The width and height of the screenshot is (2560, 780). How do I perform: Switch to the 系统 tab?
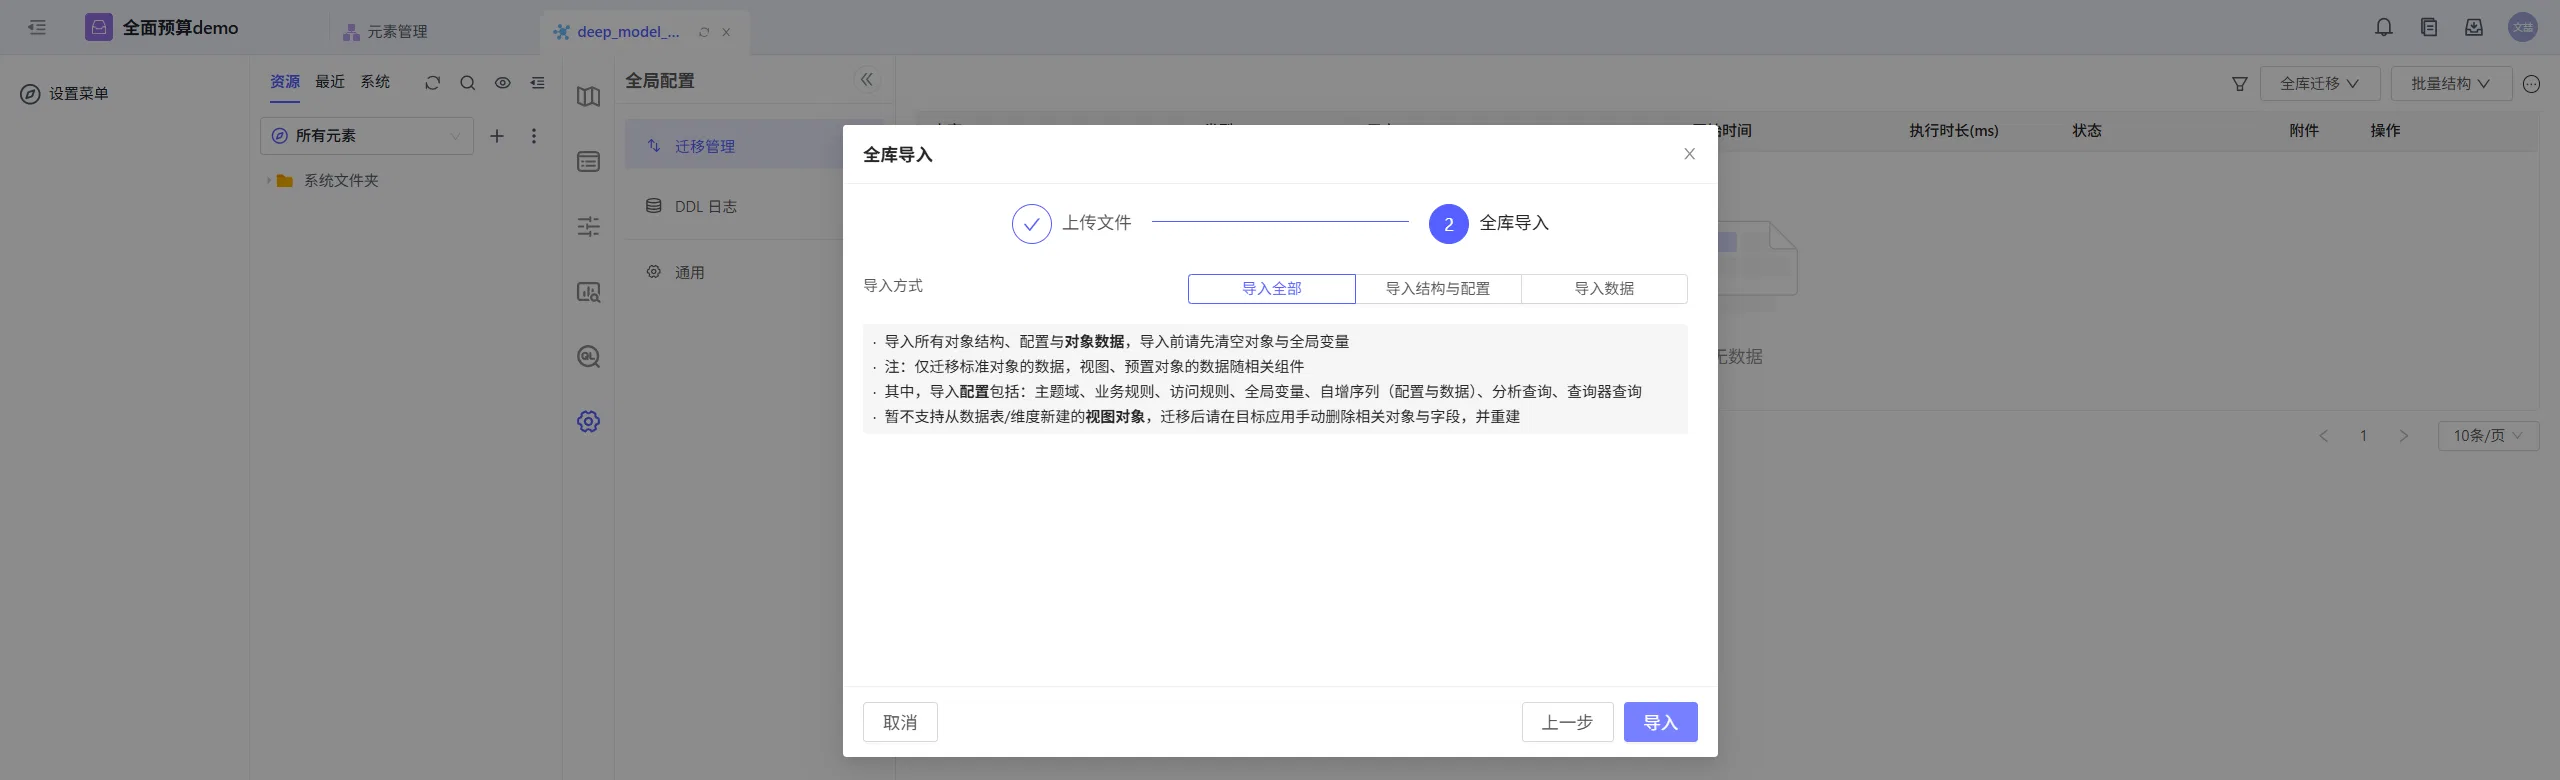tap(375, 82)
